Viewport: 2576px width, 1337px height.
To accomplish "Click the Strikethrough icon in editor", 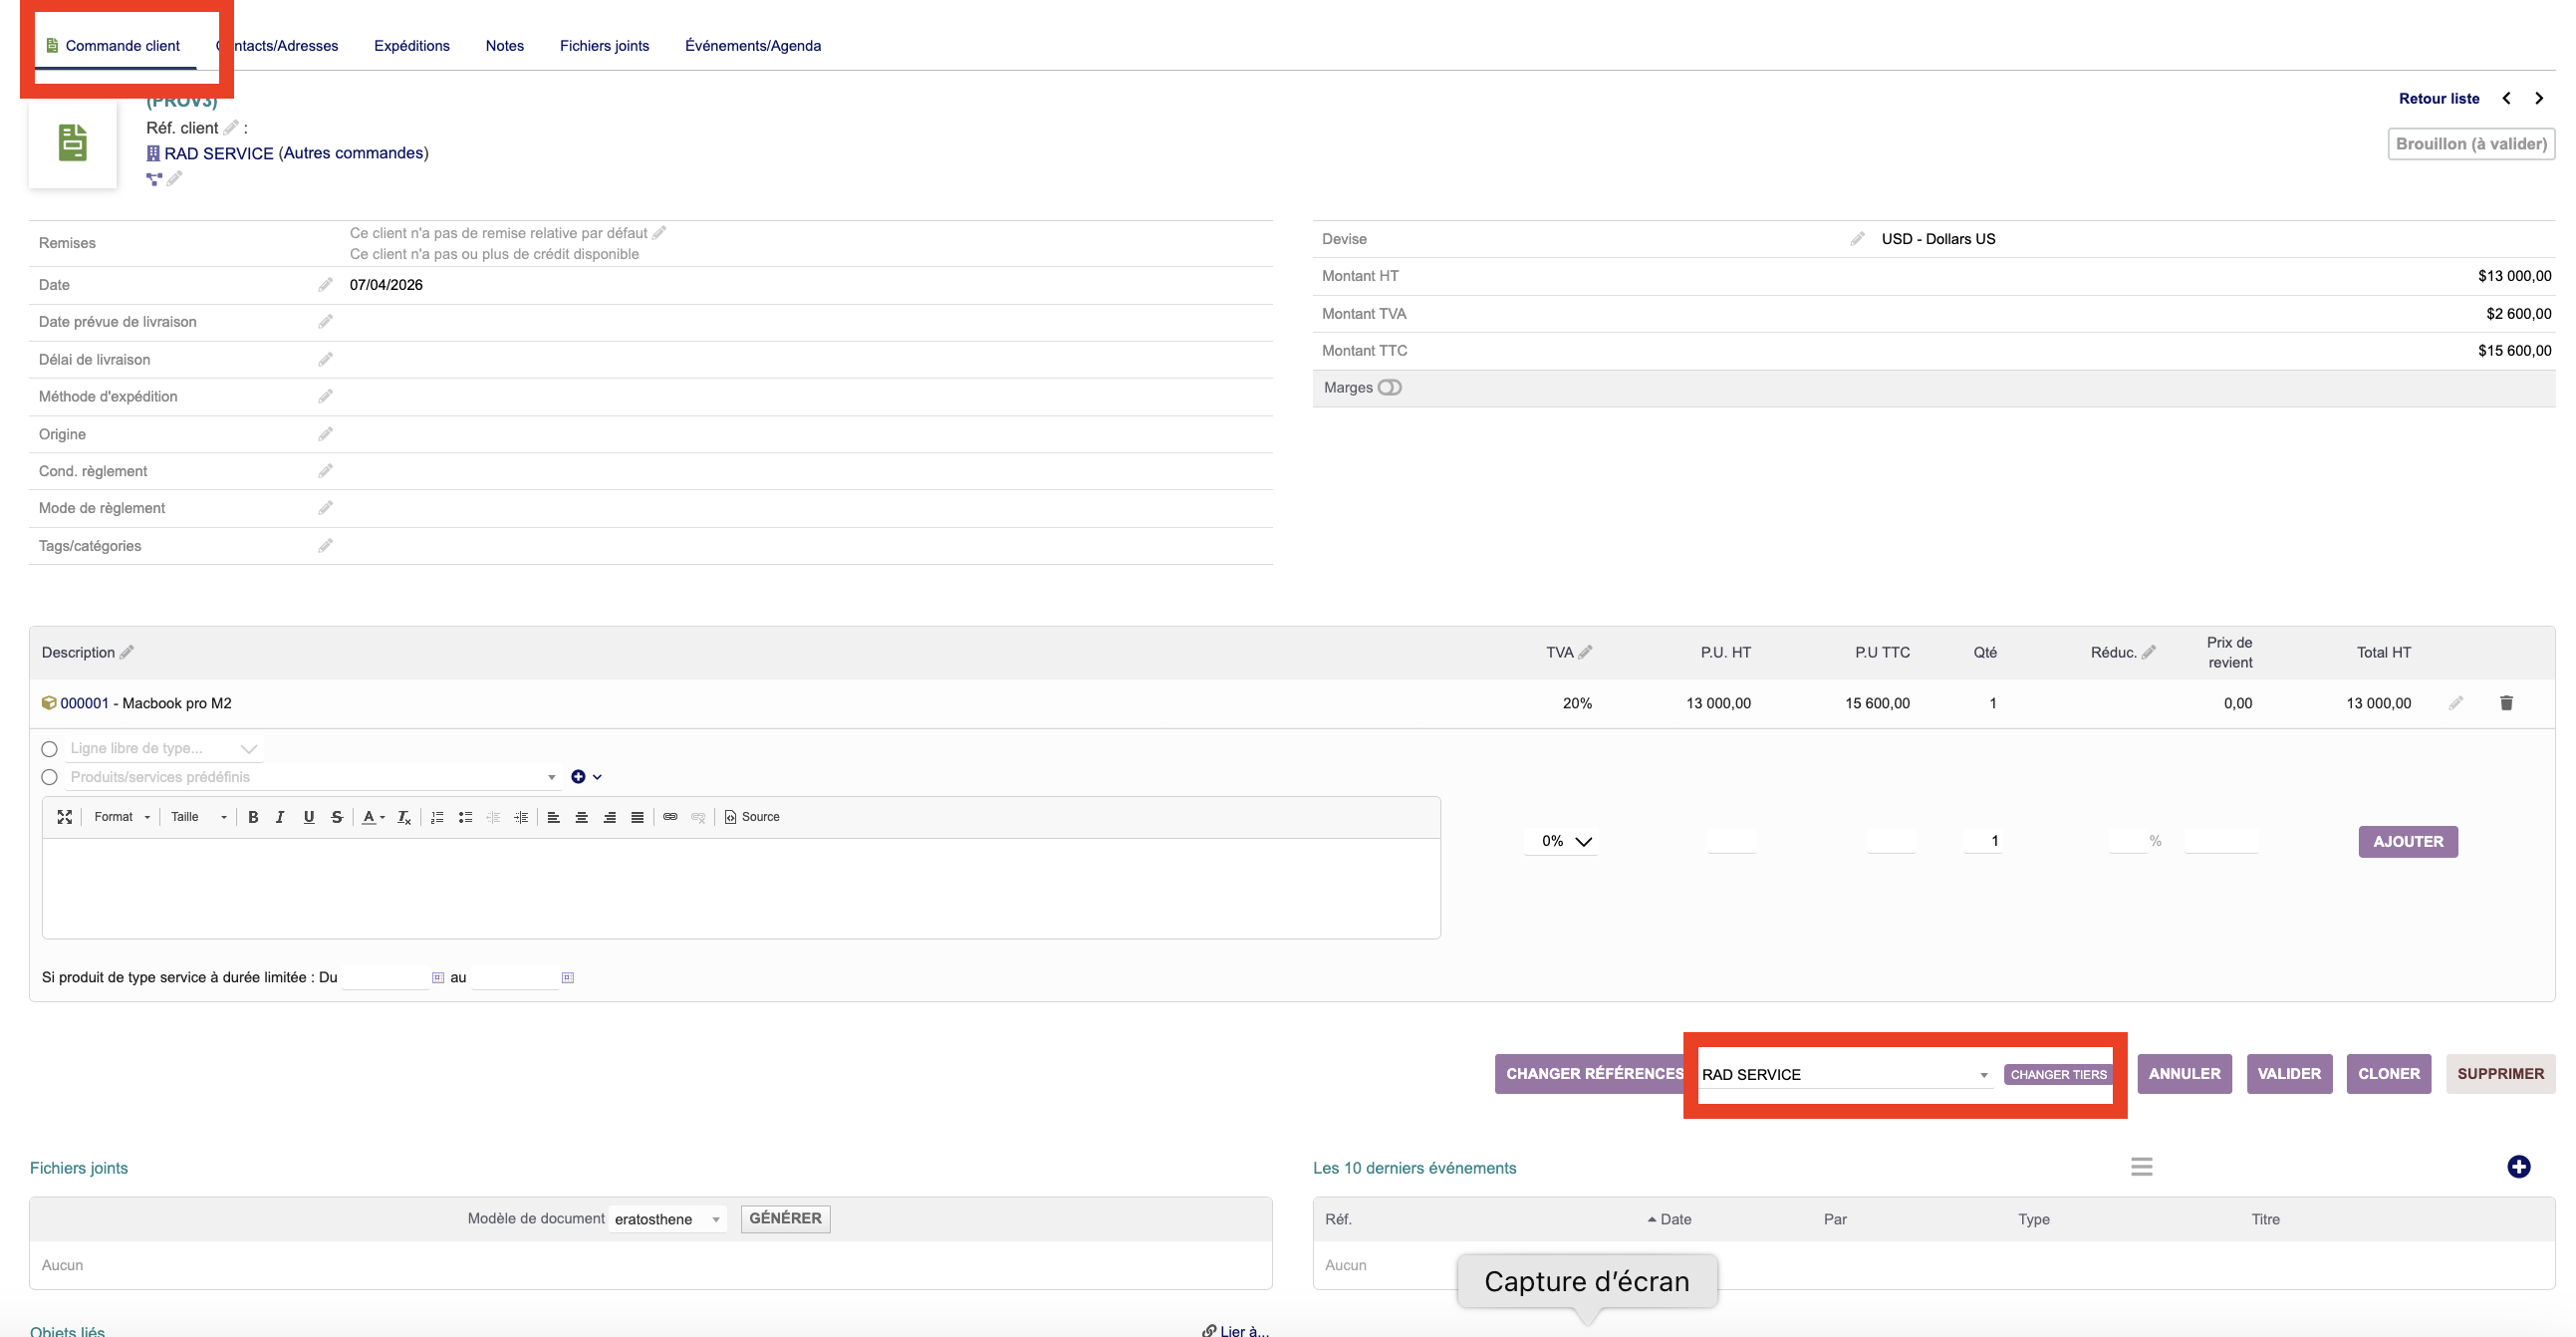I will point(337,817).
